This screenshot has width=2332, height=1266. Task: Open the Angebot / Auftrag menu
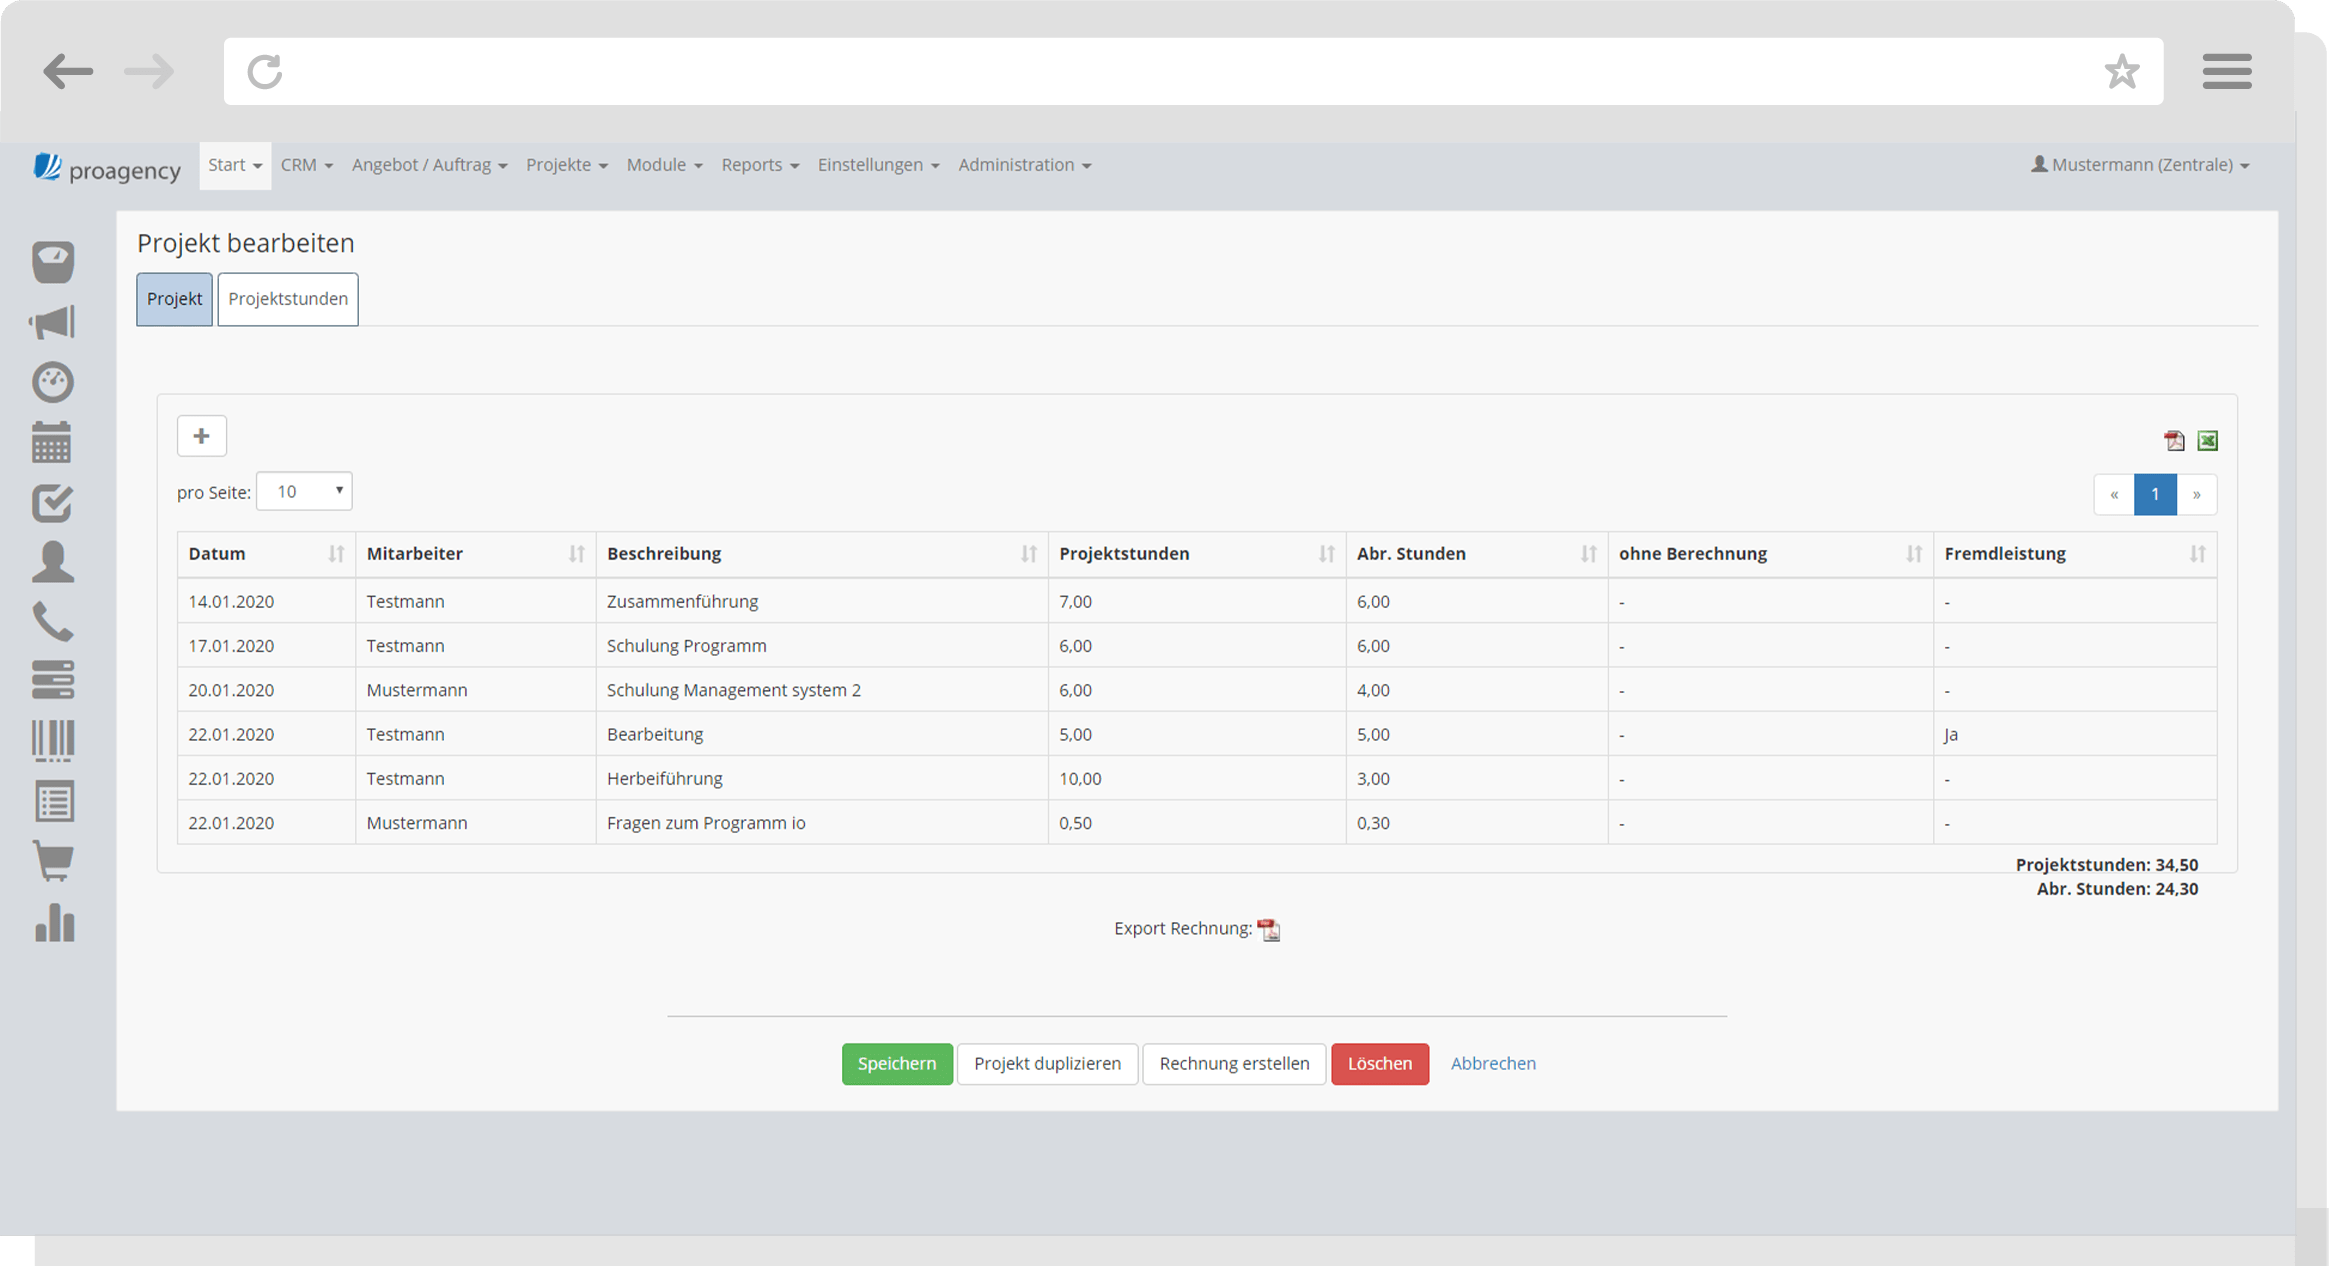tap(429, 165)
